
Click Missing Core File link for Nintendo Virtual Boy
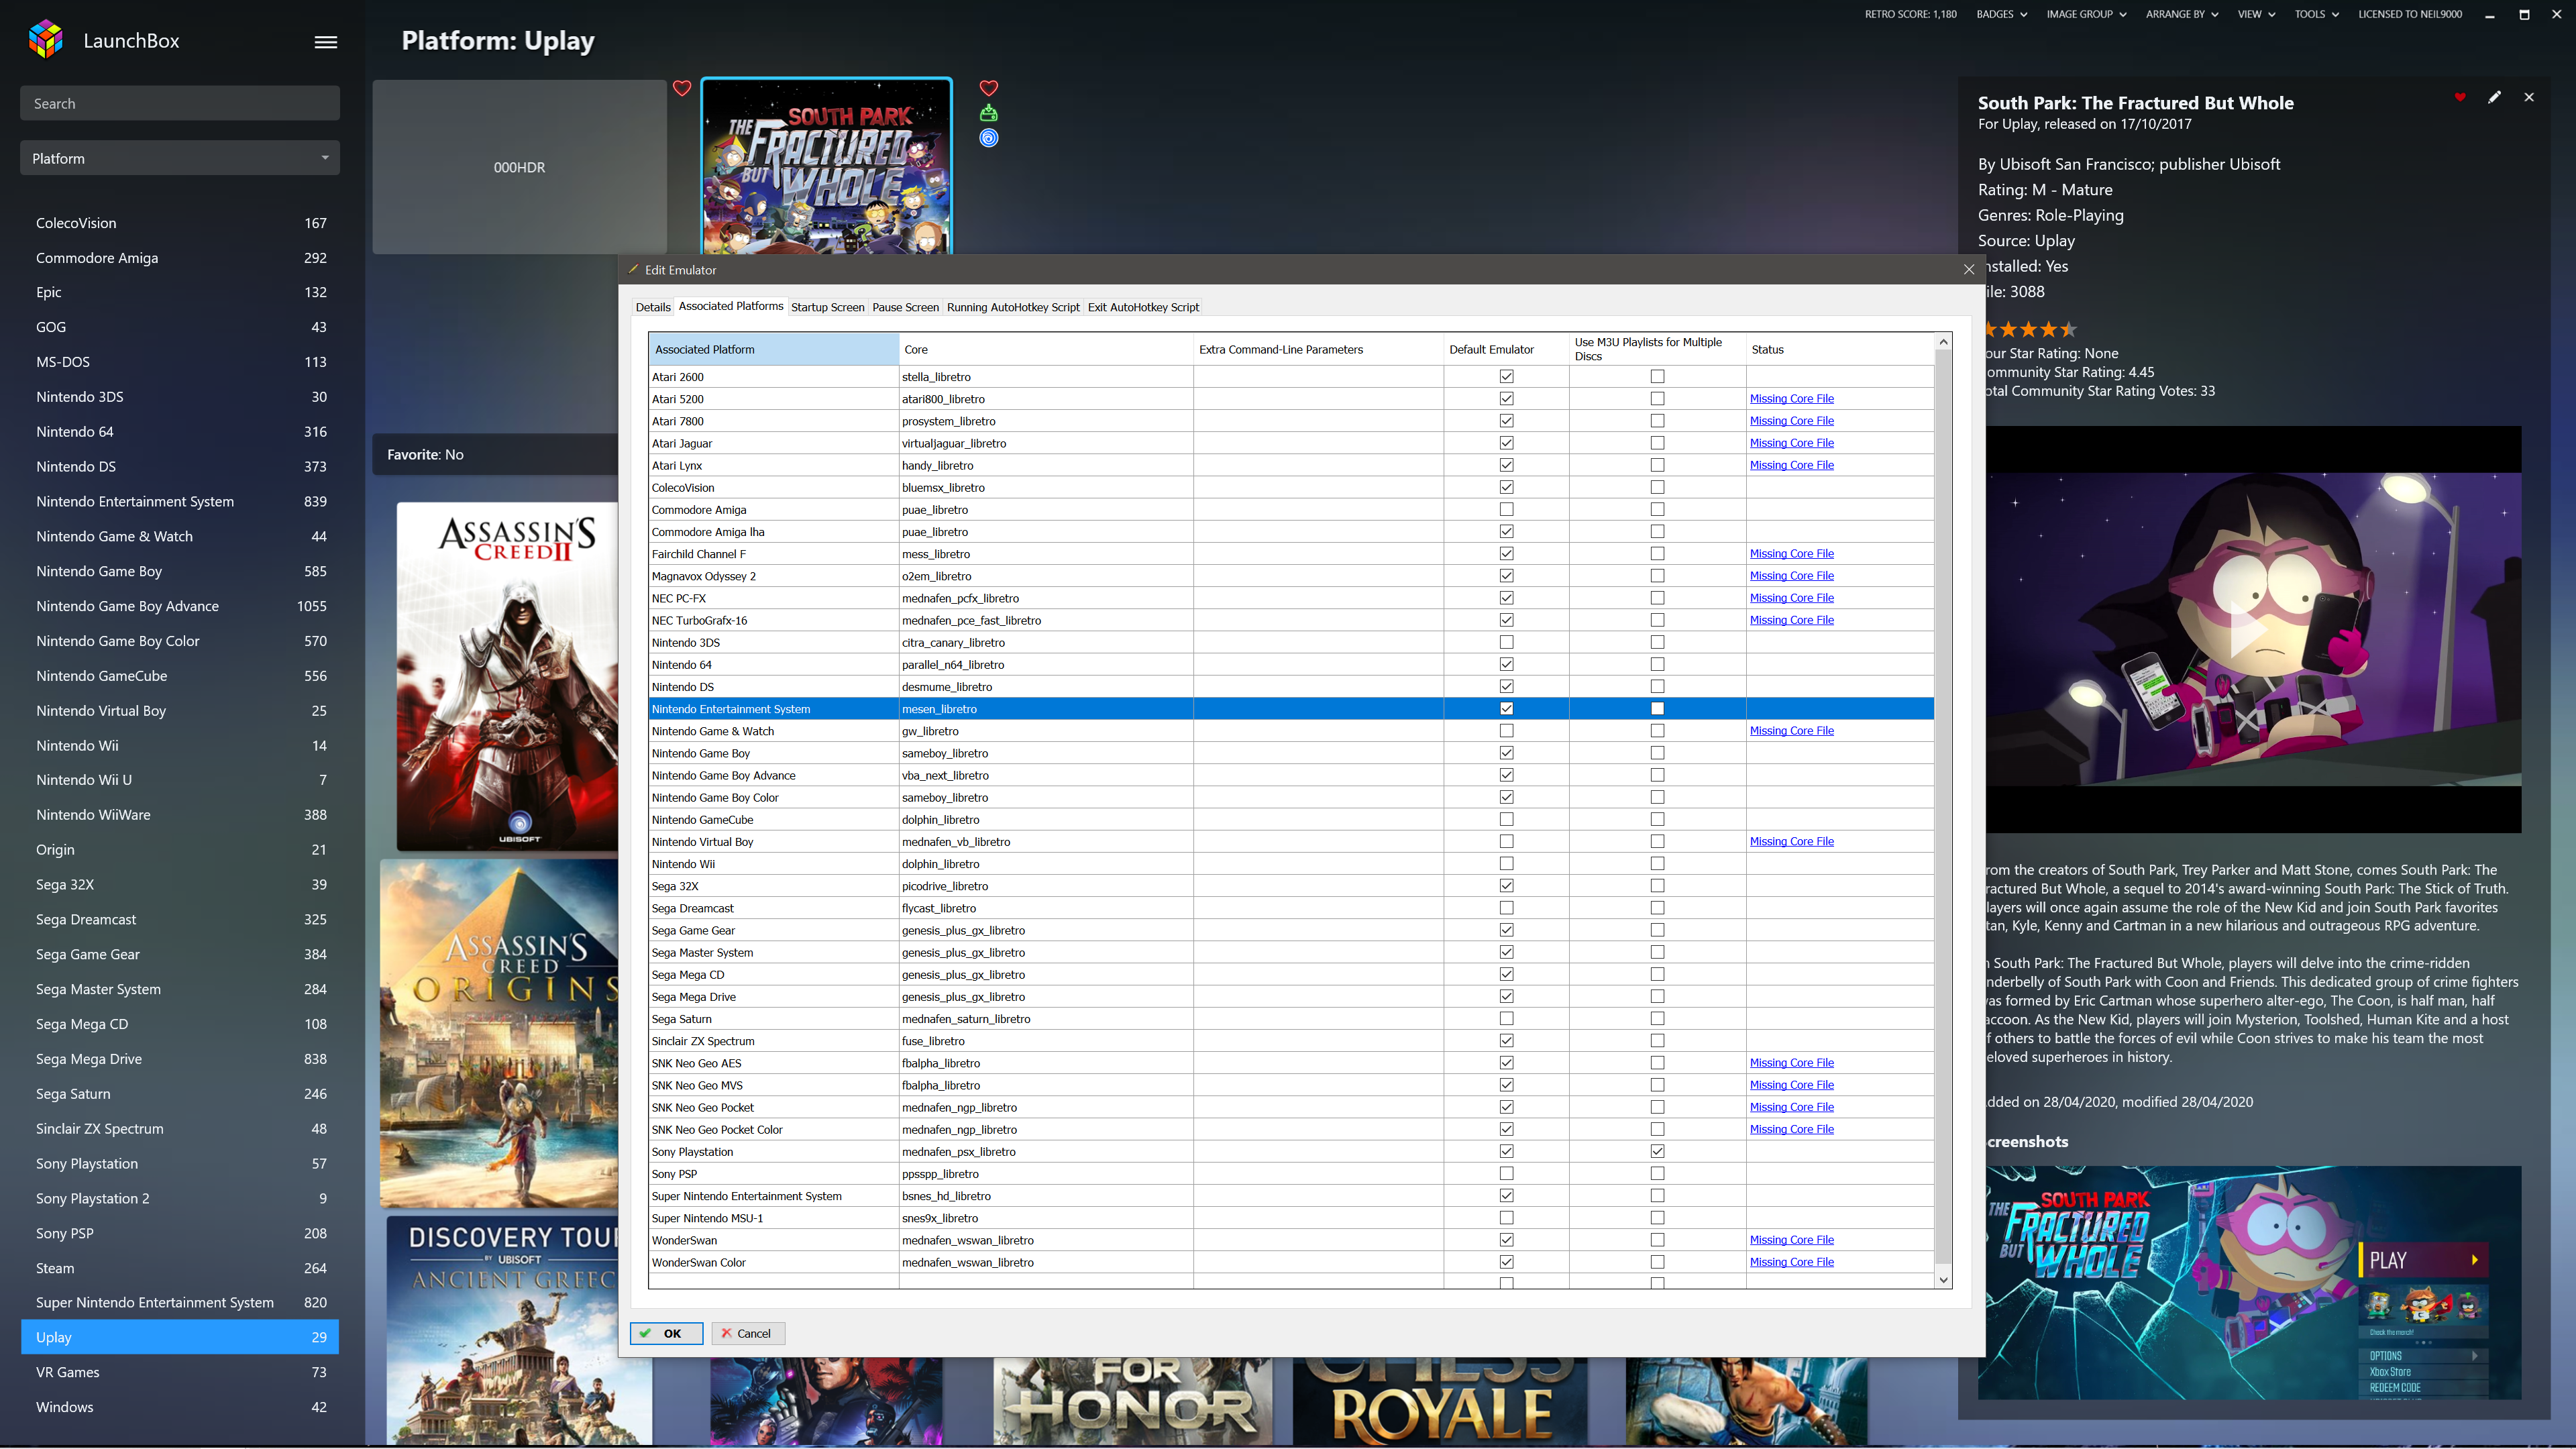[x=1791, y=842]
